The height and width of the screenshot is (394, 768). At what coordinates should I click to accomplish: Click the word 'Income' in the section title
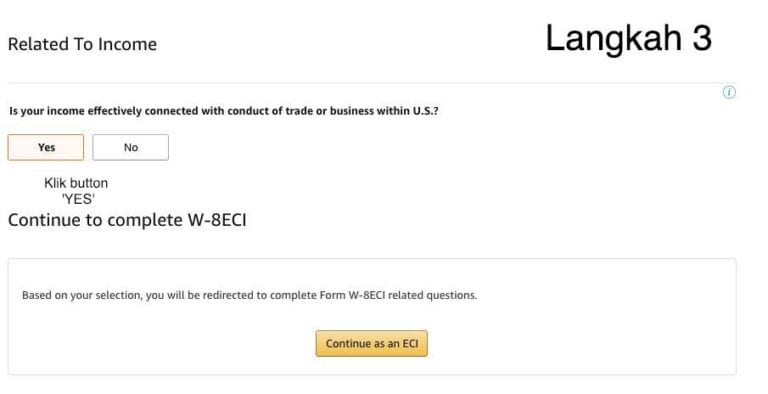(127, 44)
